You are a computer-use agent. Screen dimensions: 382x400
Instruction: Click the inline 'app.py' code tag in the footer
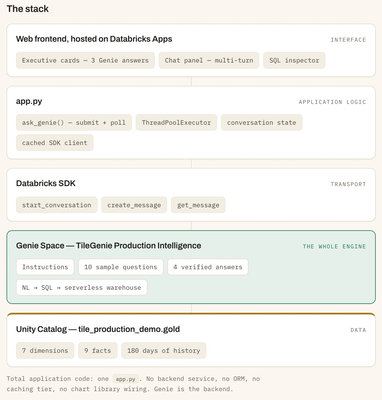pyautogui.click(x=125, y=379)
